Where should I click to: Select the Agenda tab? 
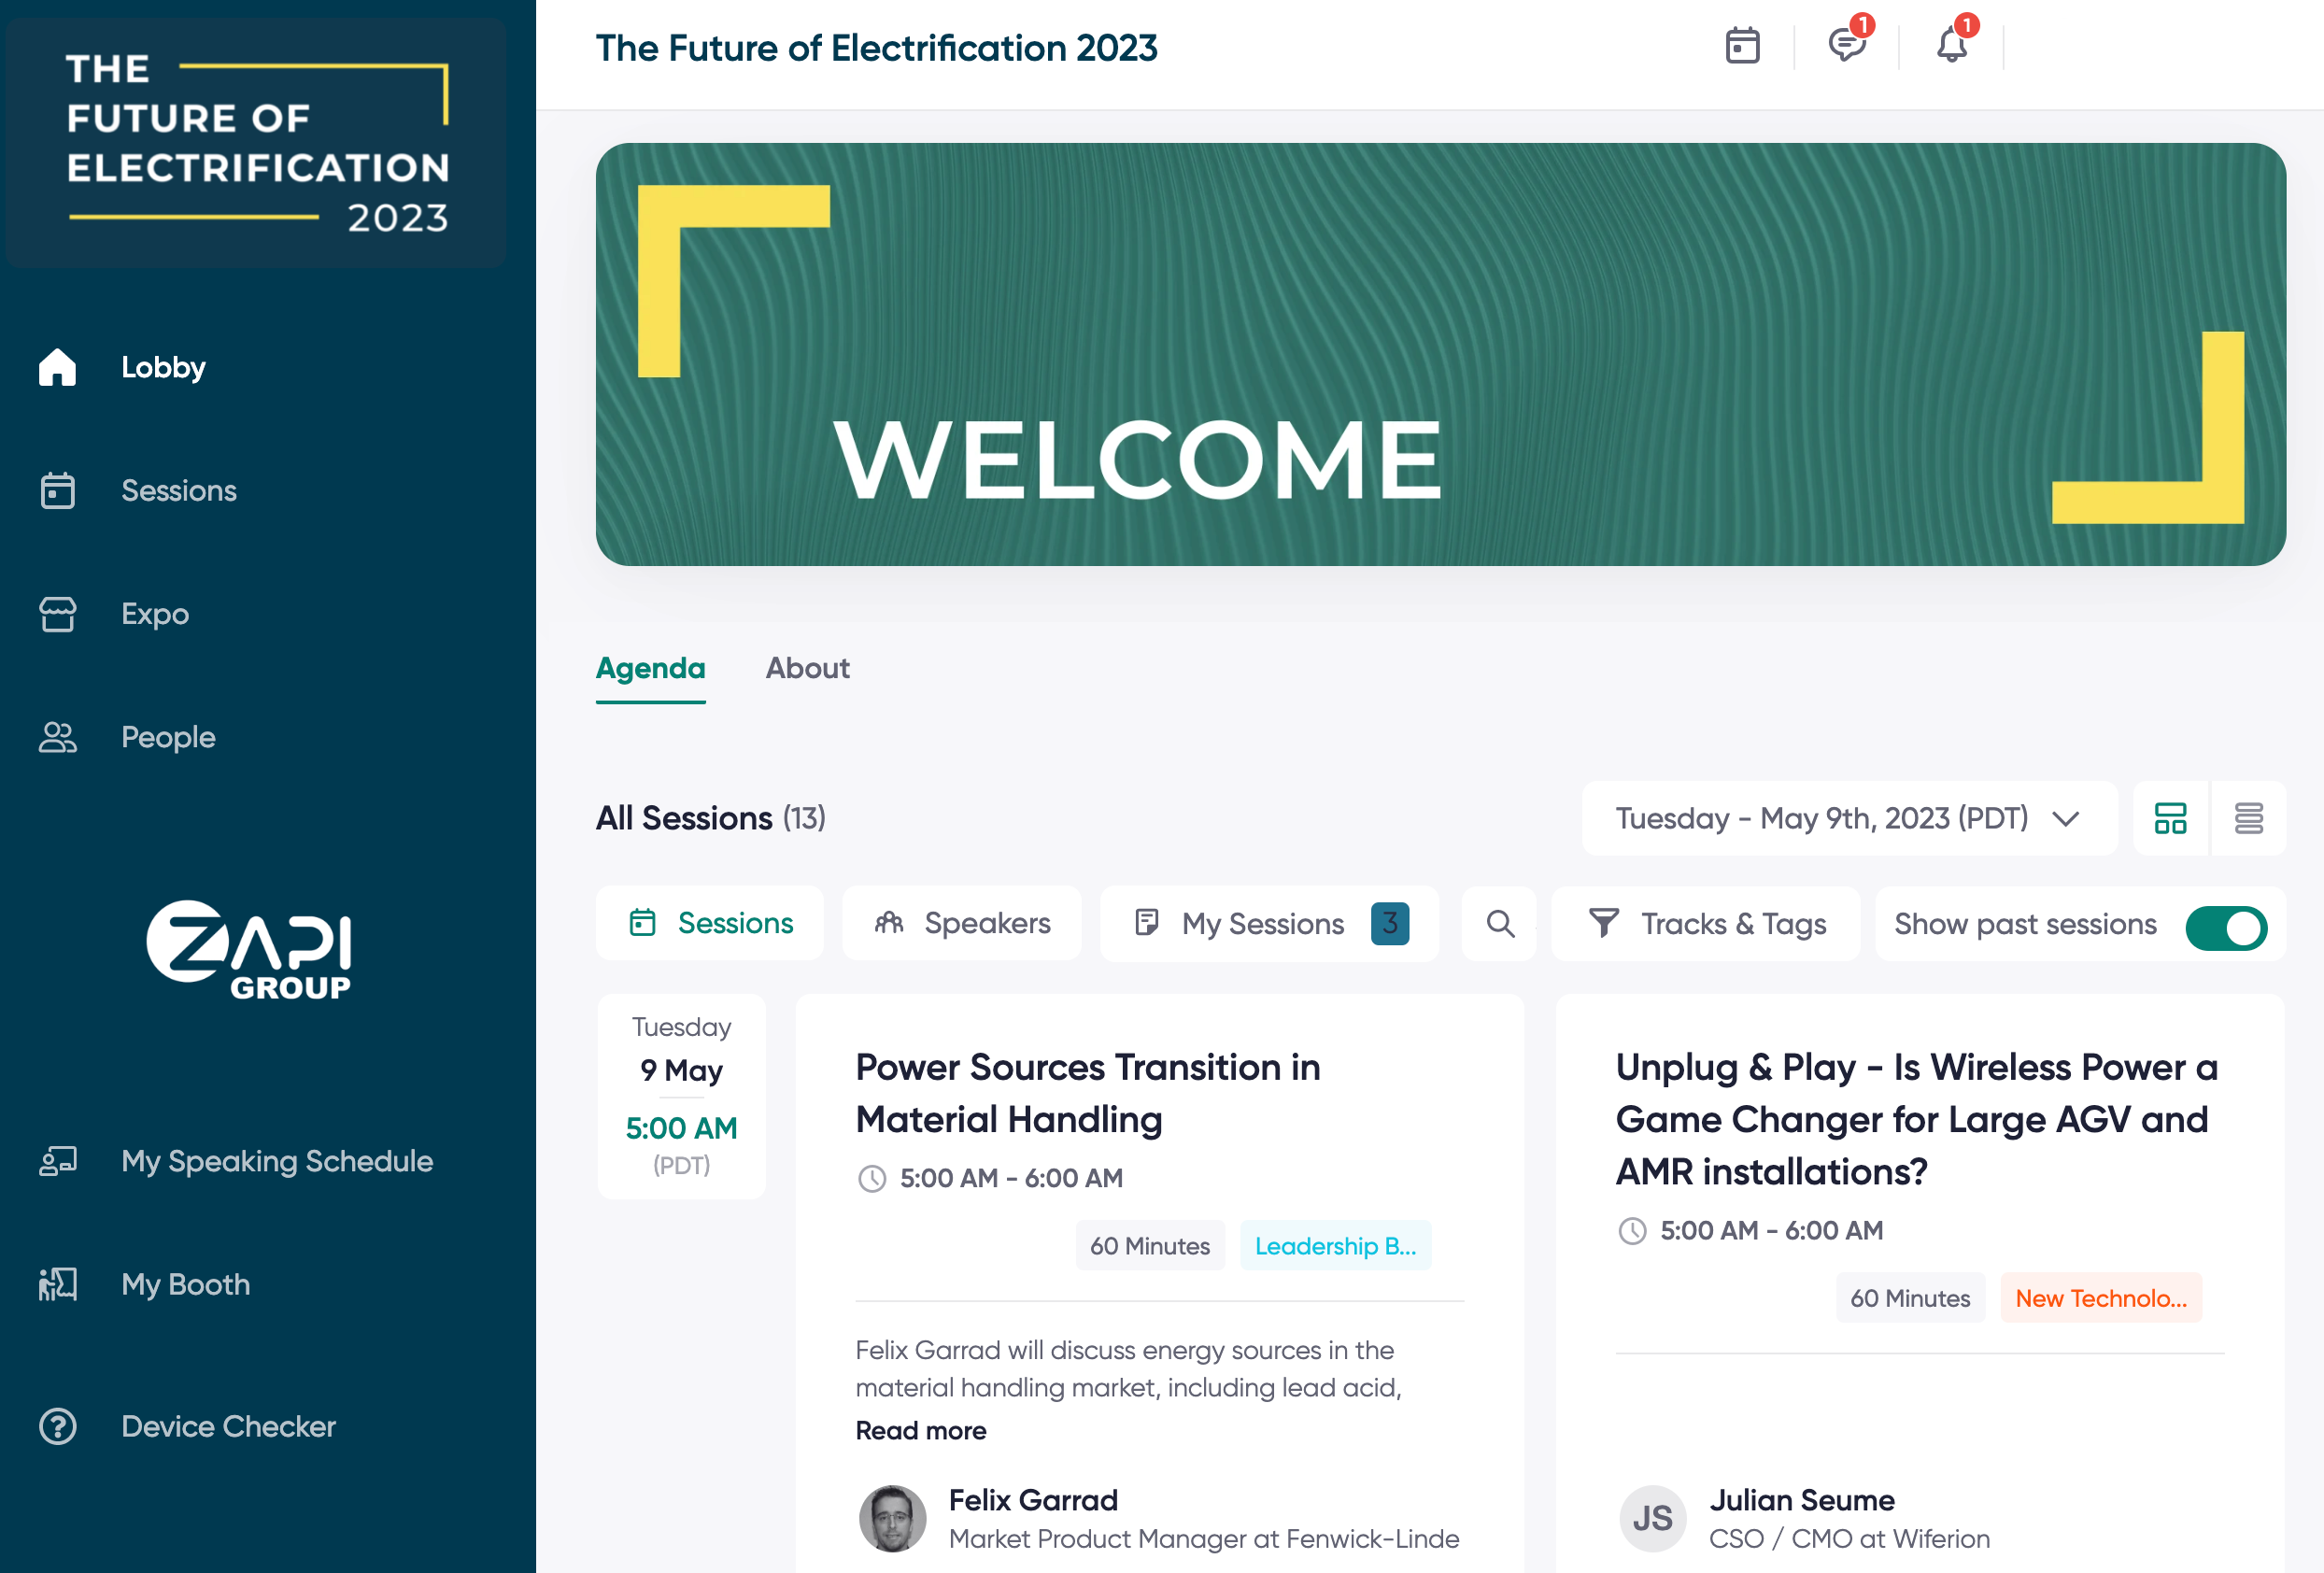point(650,668)
